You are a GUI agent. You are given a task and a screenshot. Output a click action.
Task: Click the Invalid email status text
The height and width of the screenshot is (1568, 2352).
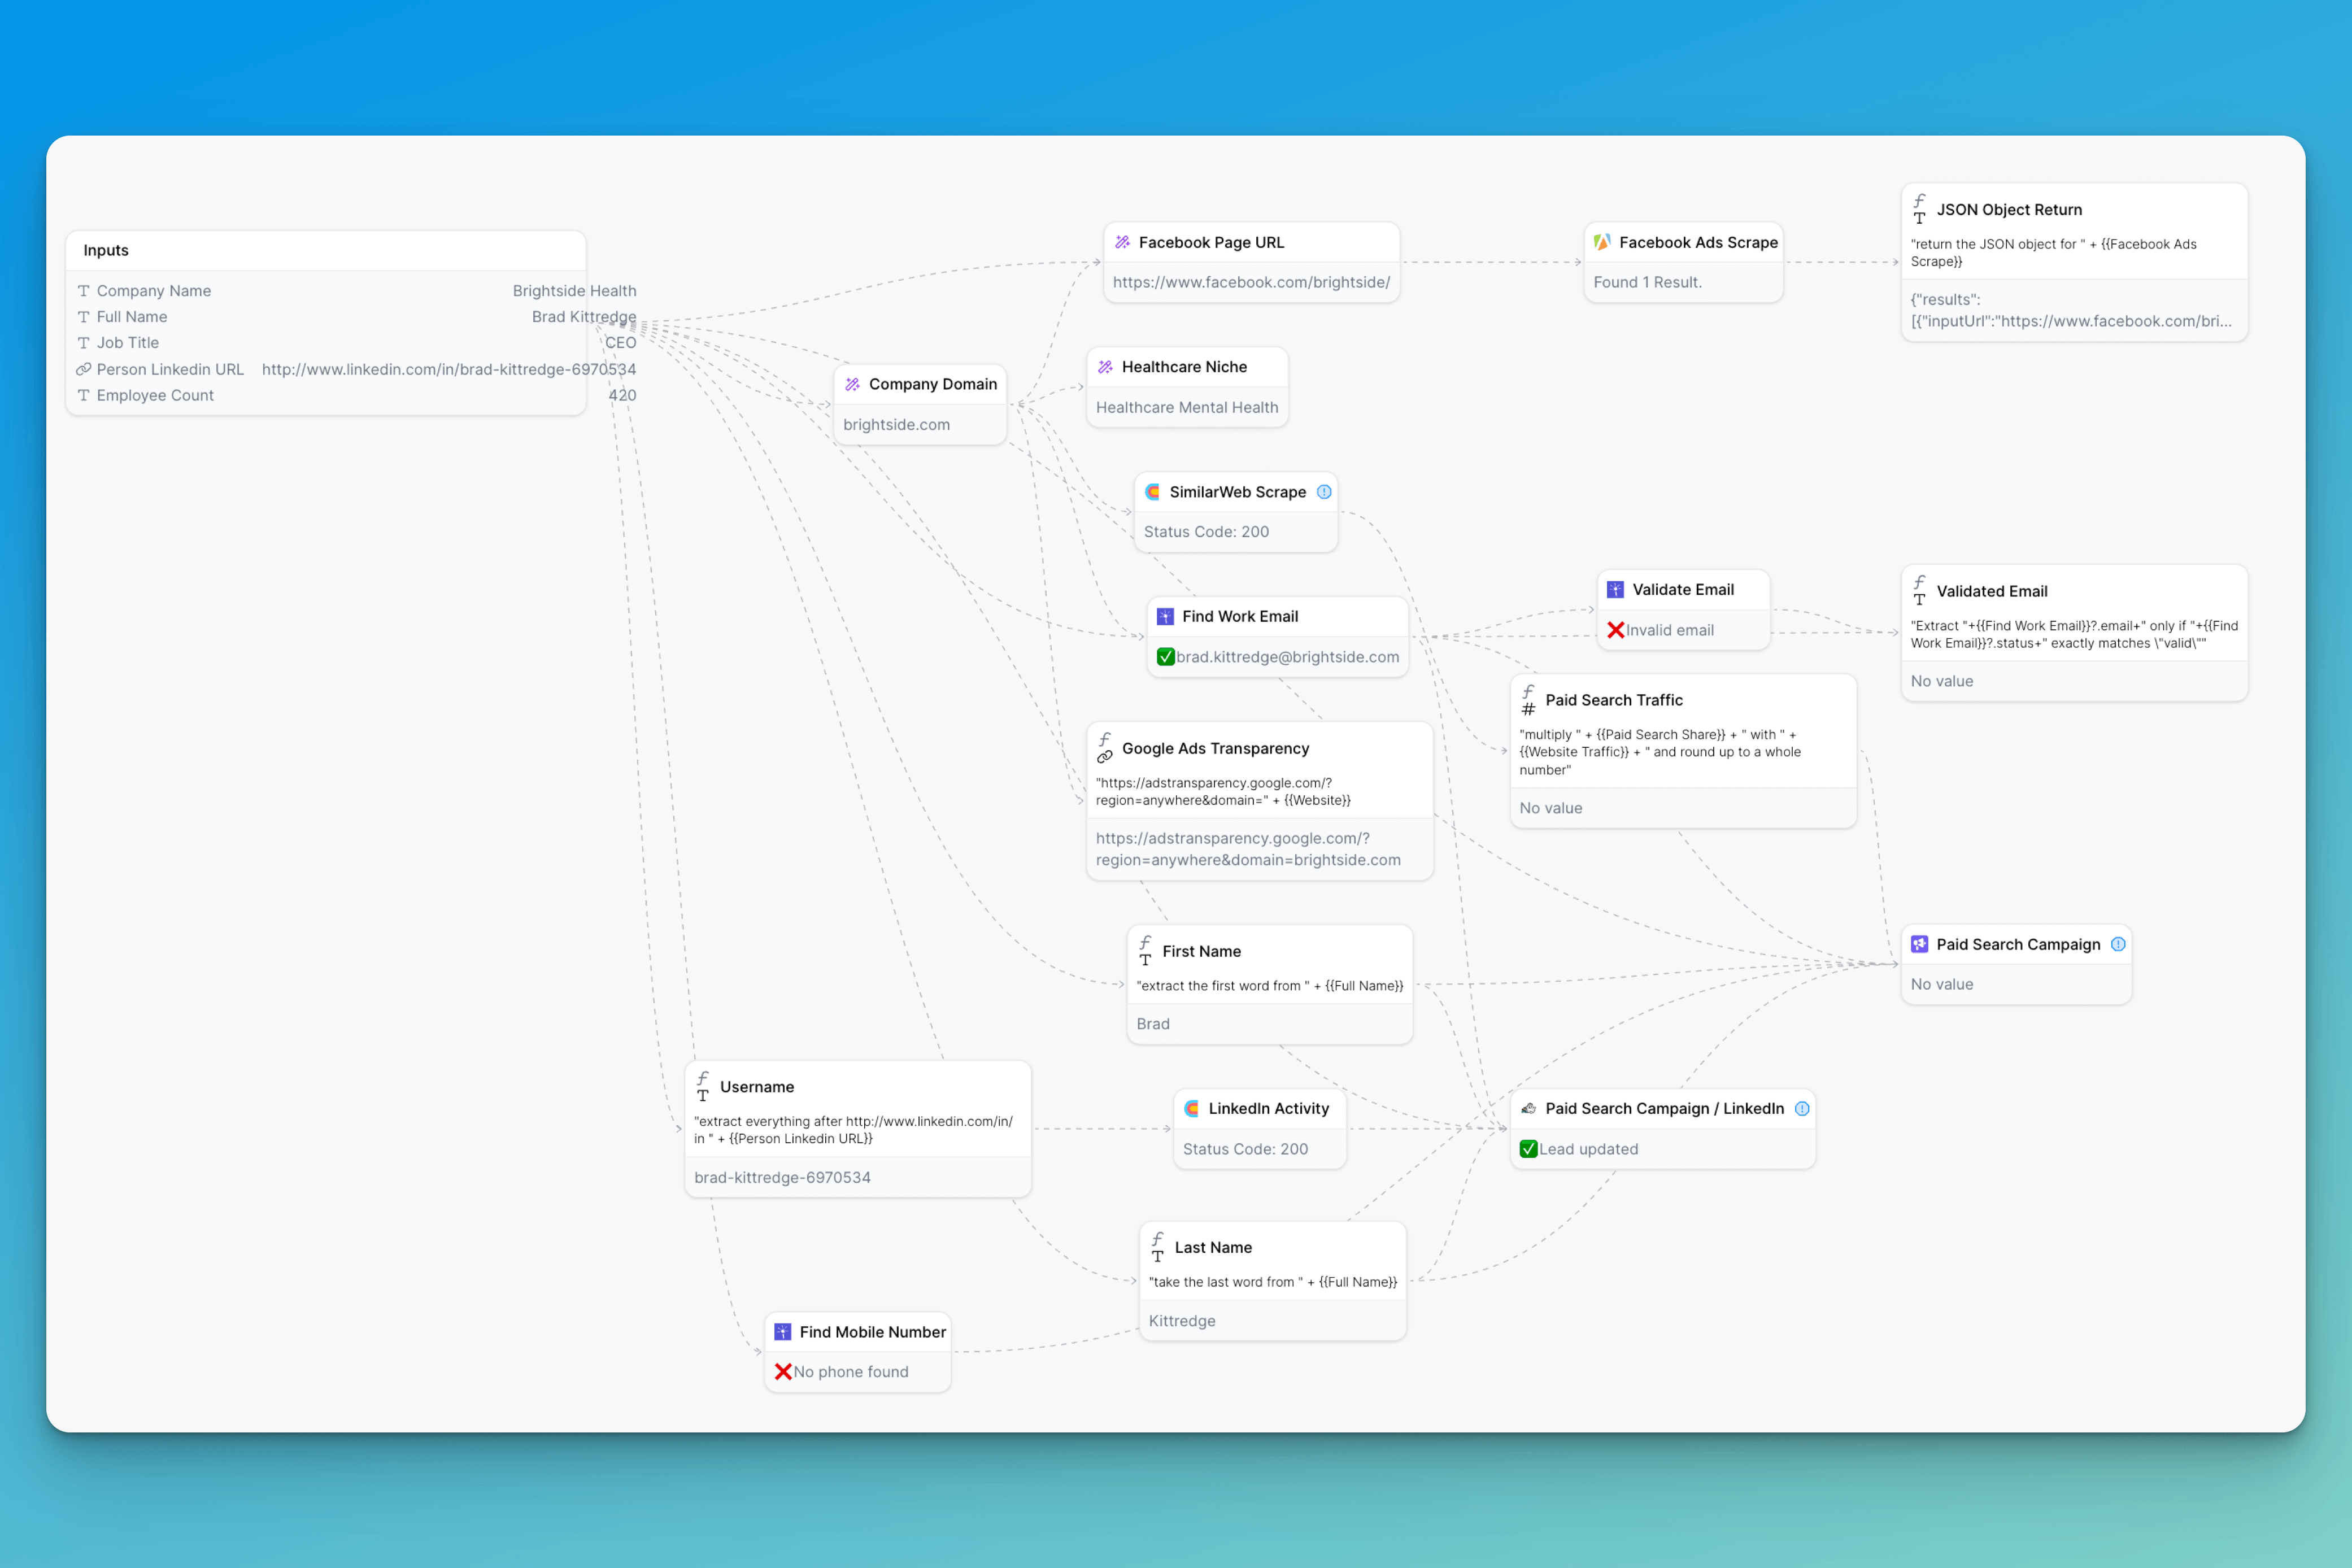click(1670, 630)
